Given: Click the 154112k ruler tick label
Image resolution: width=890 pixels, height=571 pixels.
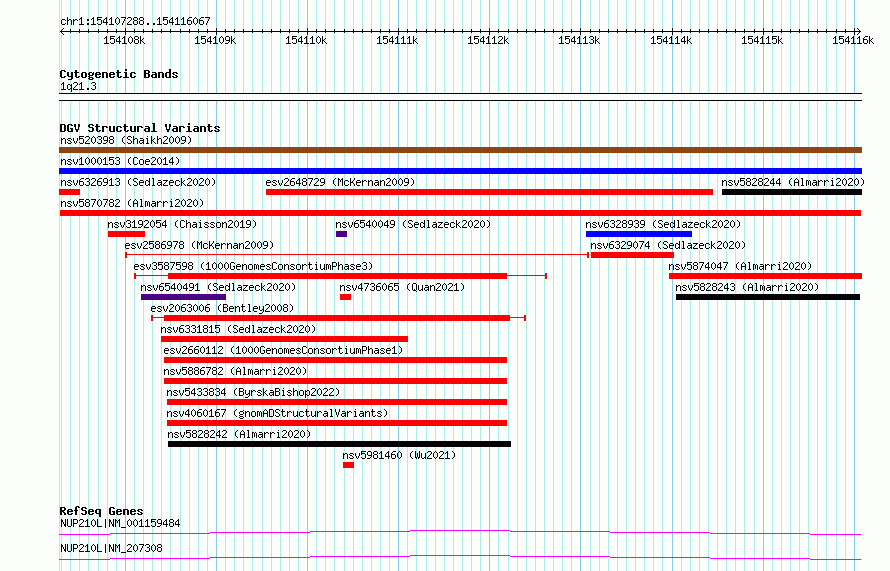Looking at the screenshot, I should 488,40.
